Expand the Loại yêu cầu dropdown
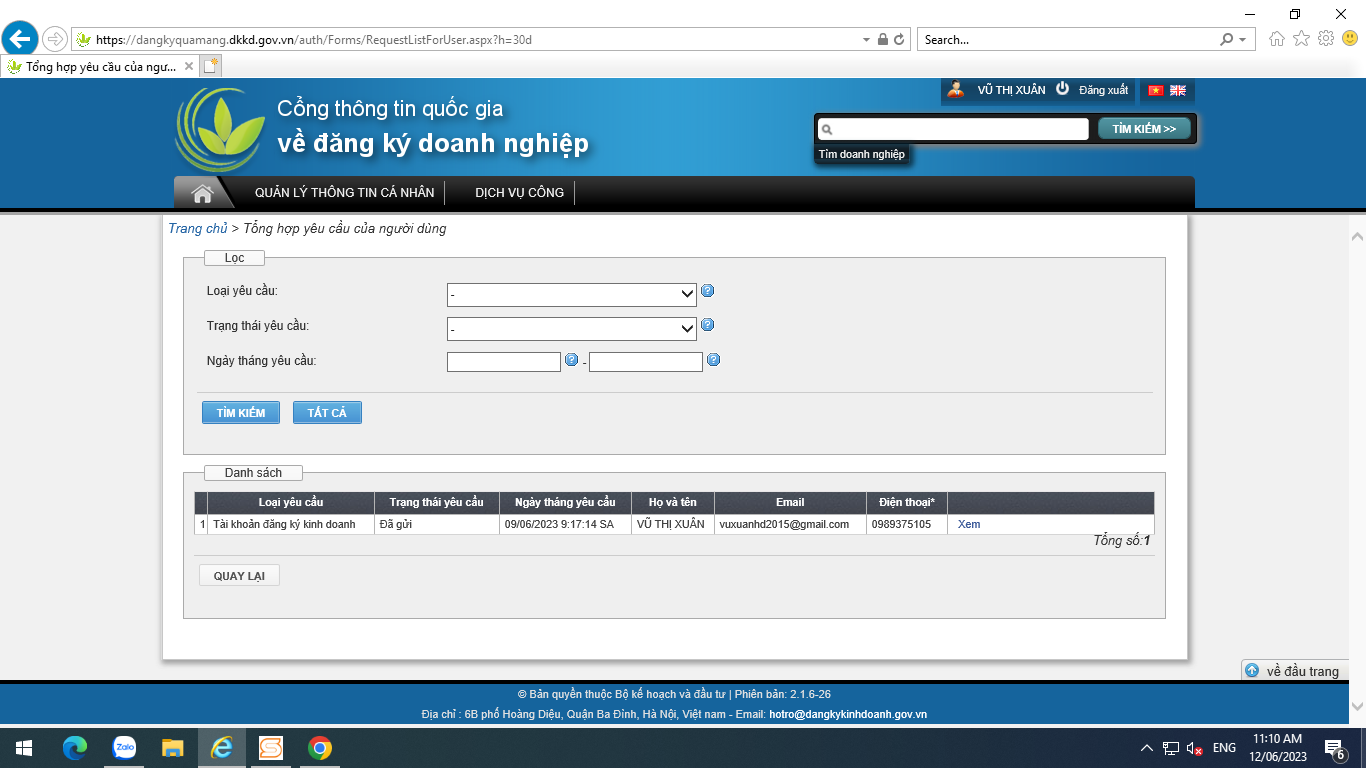The width and height of the screenshot is (1366, 768). point(571,295)
